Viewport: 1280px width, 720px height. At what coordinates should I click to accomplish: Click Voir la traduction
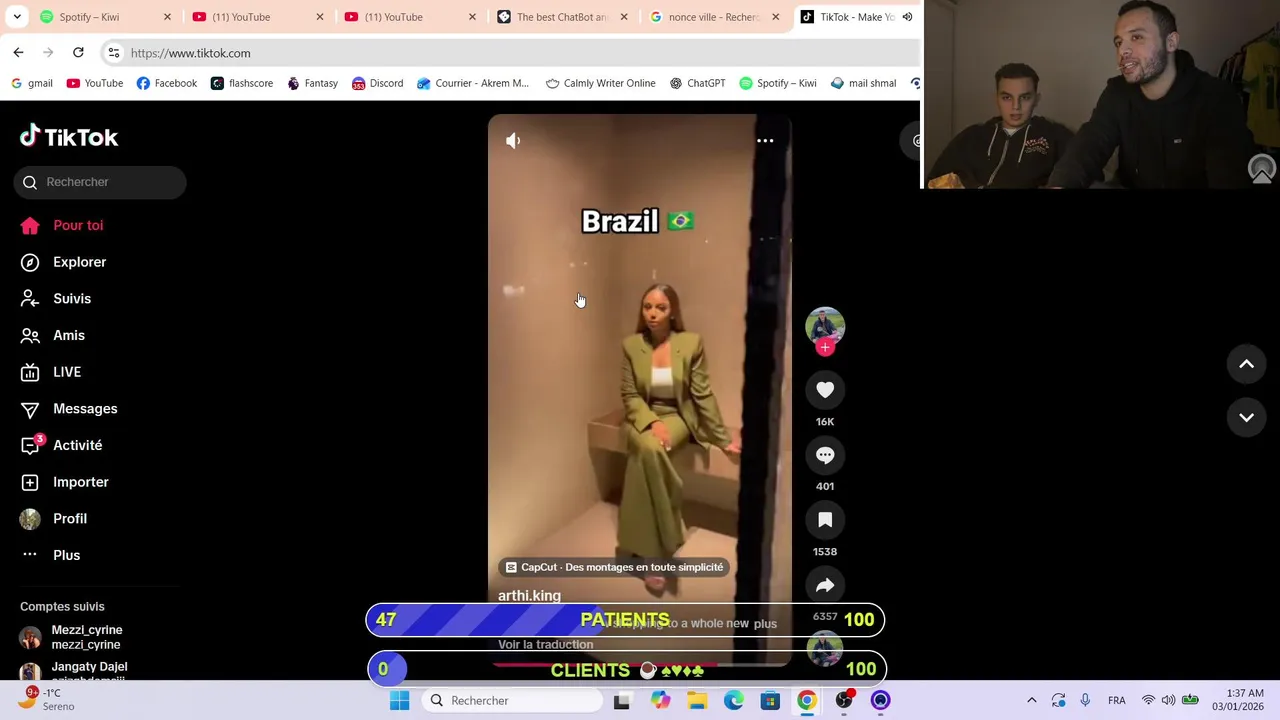coord(545,645)
